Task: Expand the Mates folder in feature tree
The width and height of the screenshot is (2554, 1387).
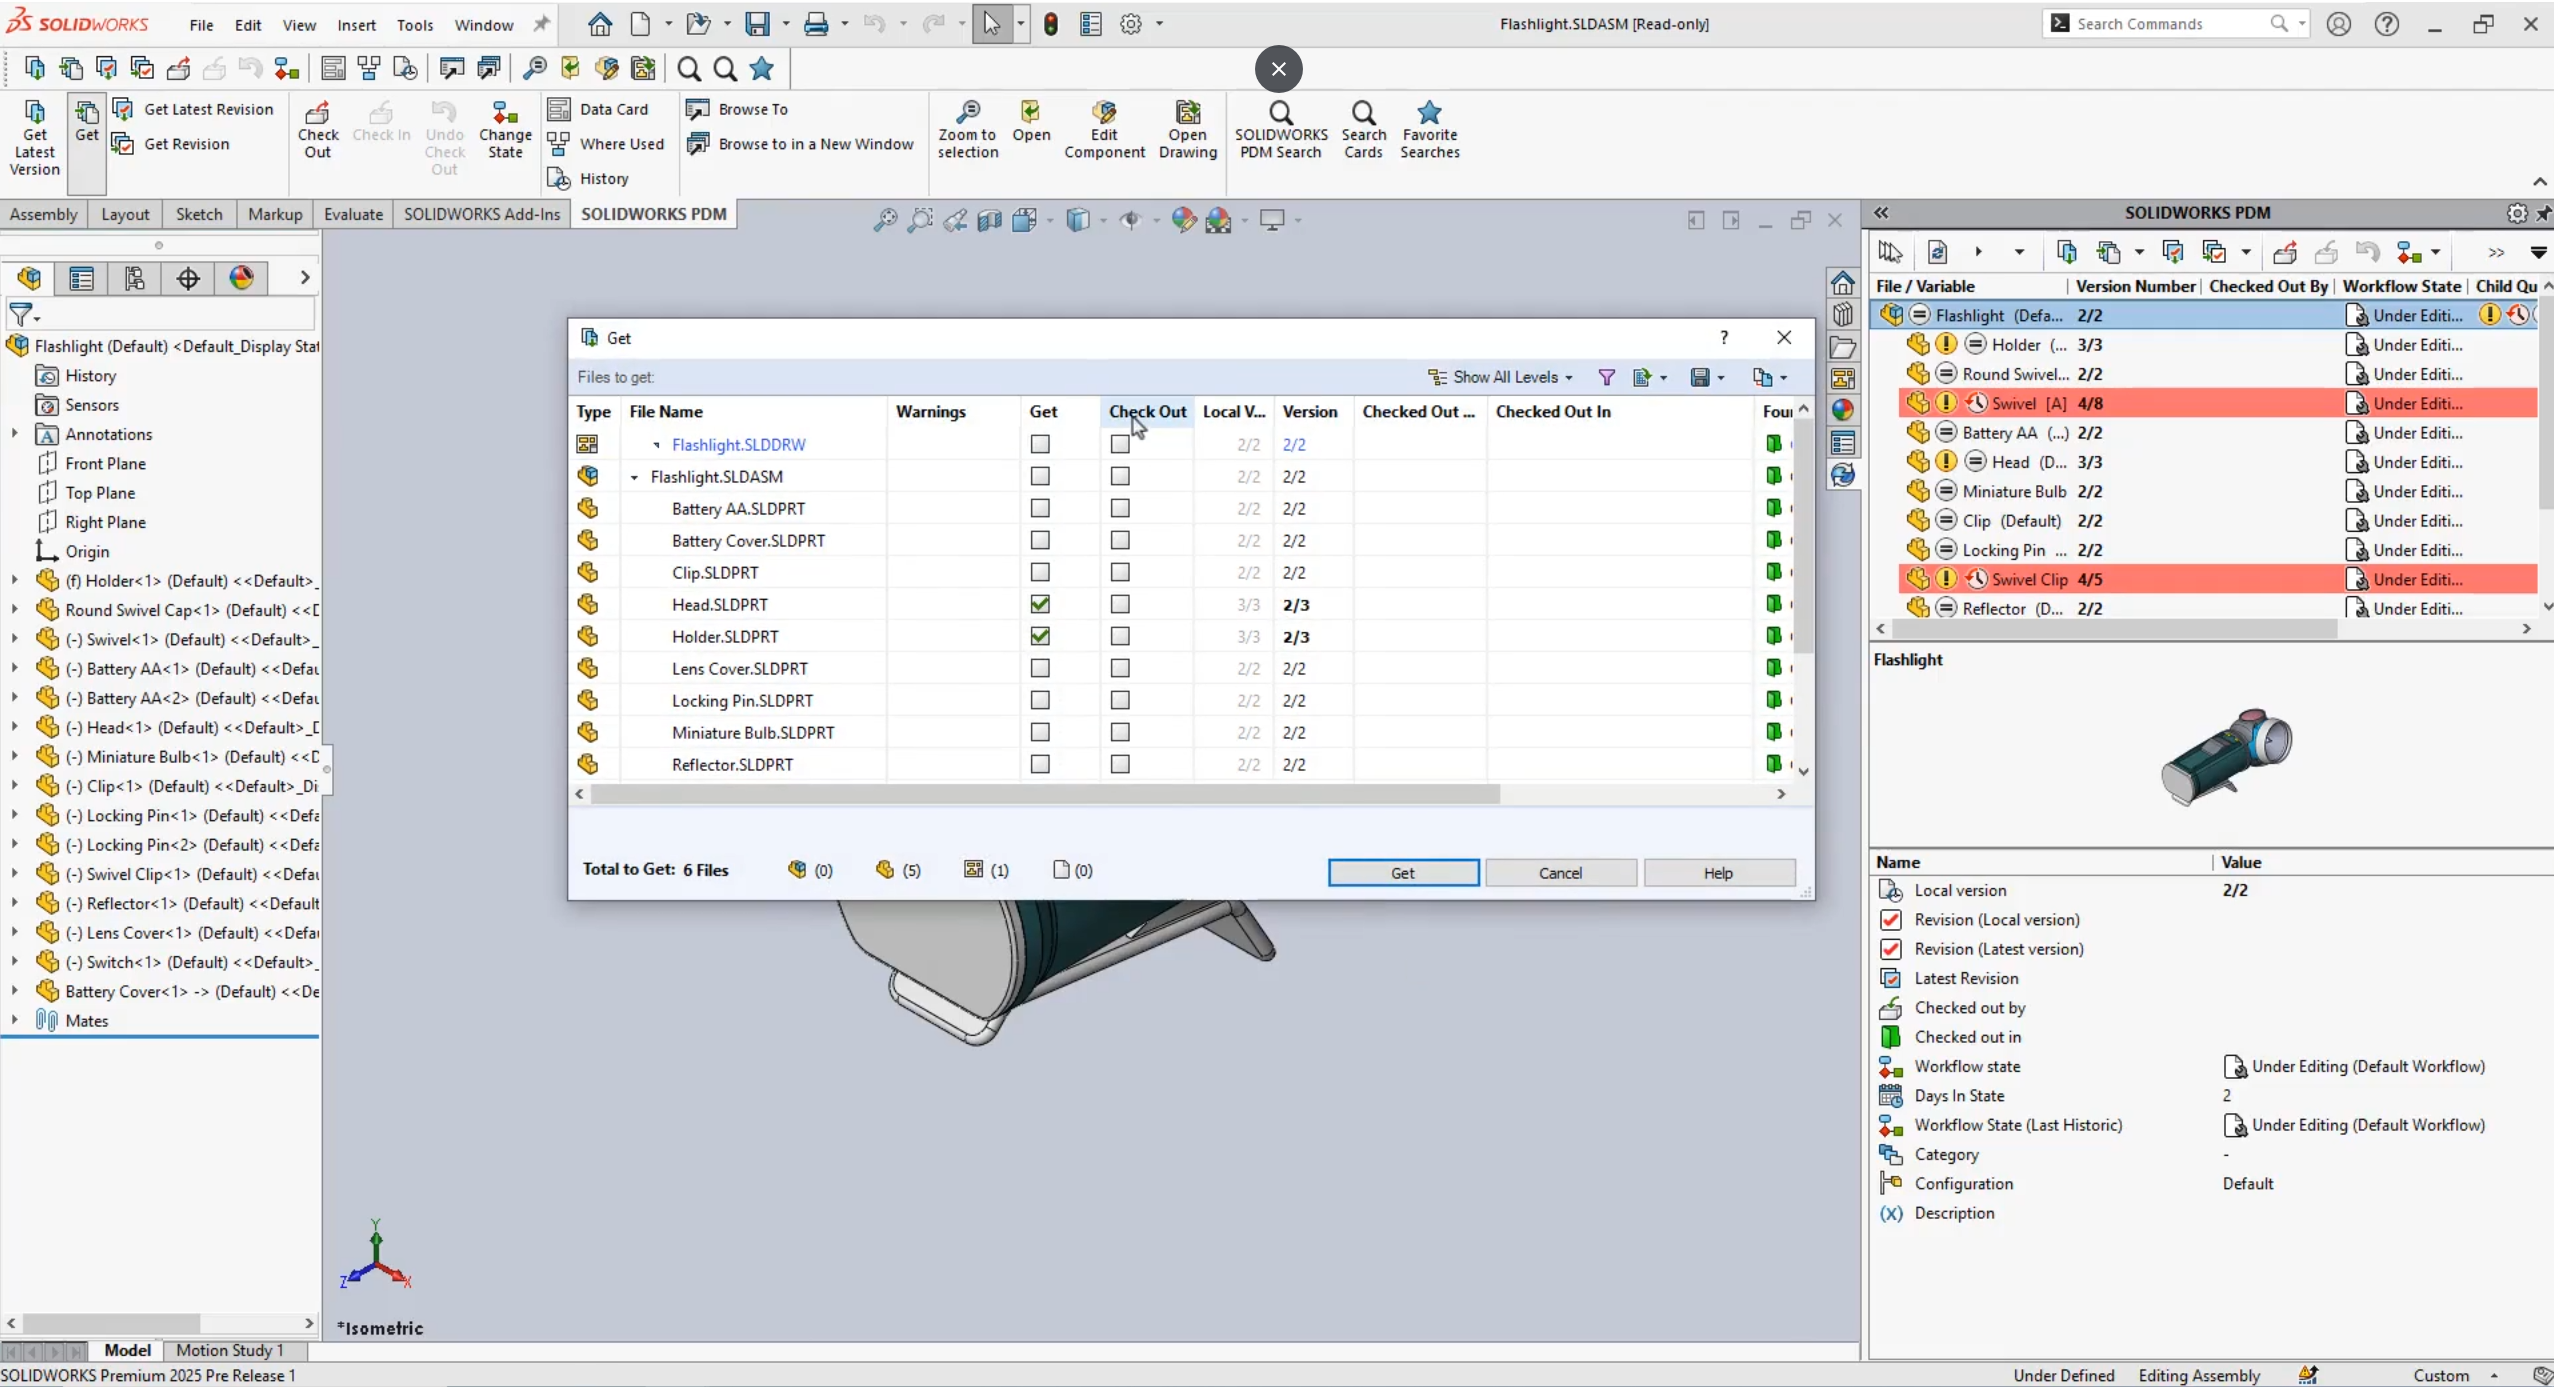Action: [x=14, y=1020]
